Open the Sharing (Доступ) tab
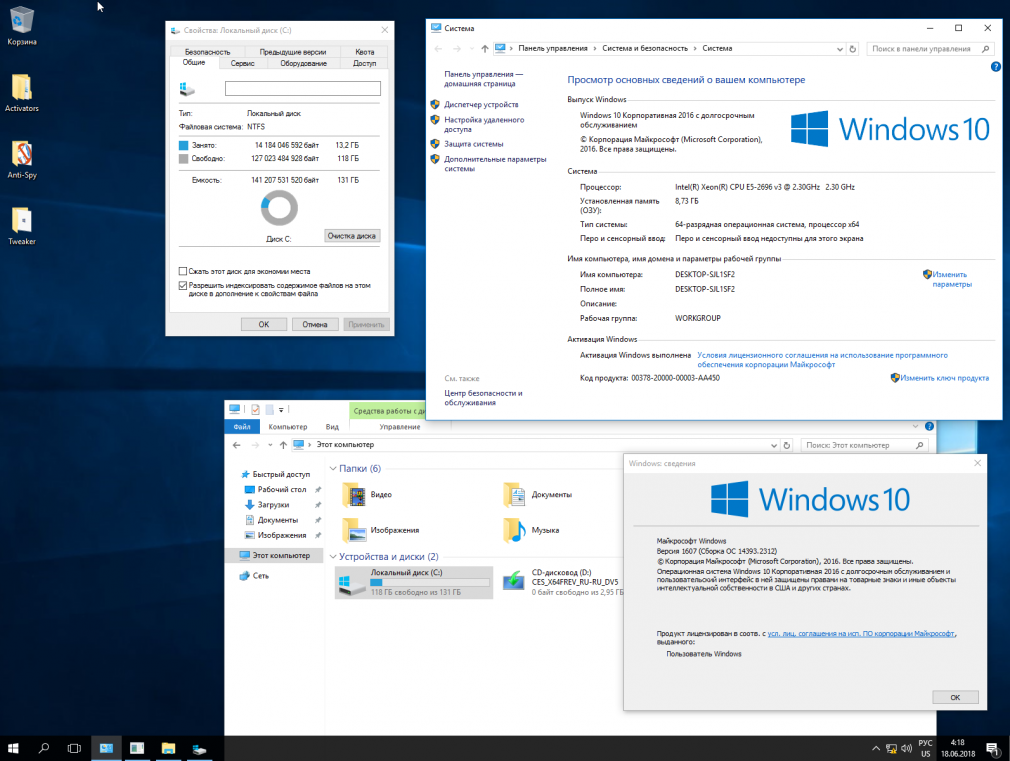 coord(365,63)
